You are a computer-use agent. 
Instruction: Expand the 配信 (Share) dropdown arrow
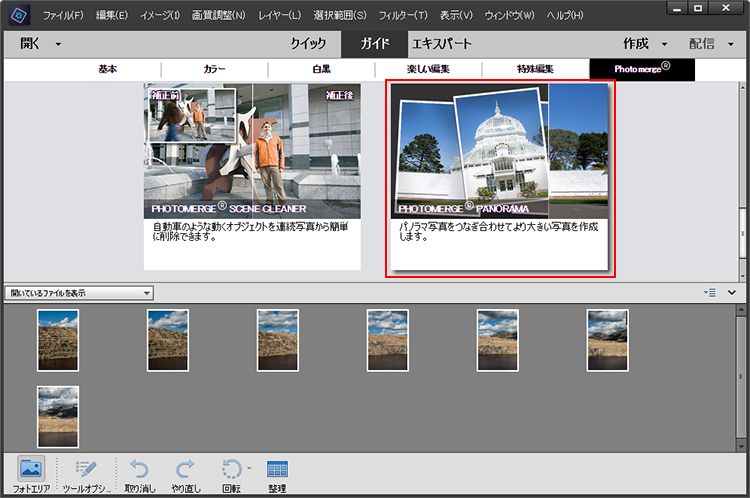731,44
